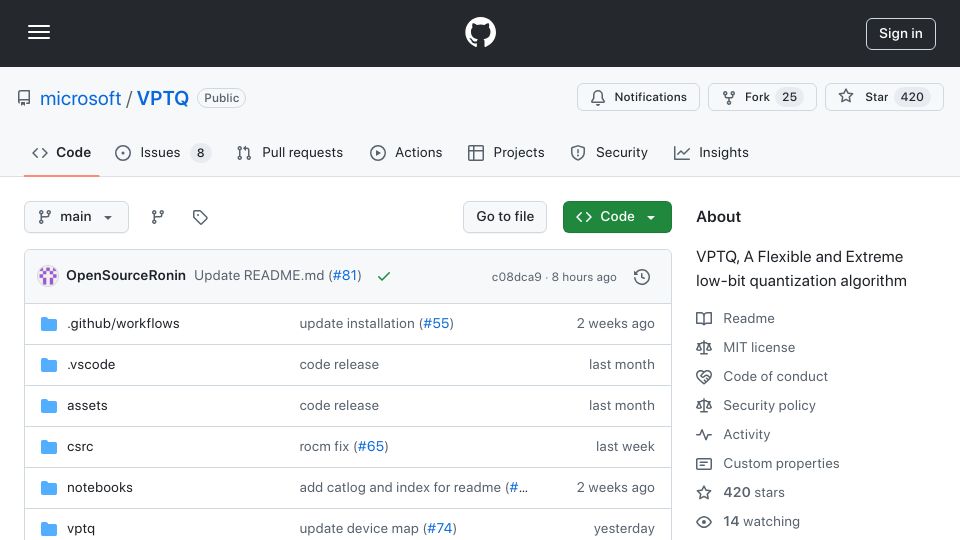This screenshot has height=540, width=960.
Task: Open OpenSourceRonin's avatar
Action: [x=48, y=276]
